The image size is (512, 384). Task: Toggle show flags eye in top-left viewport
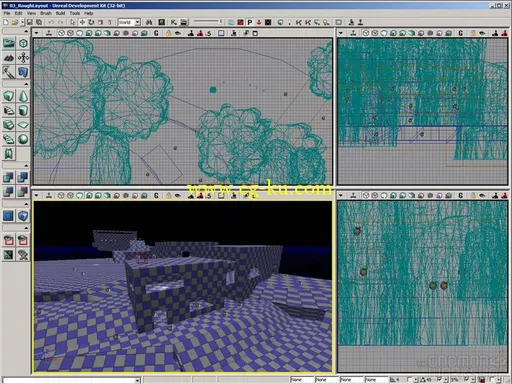(x=178, y=33)
